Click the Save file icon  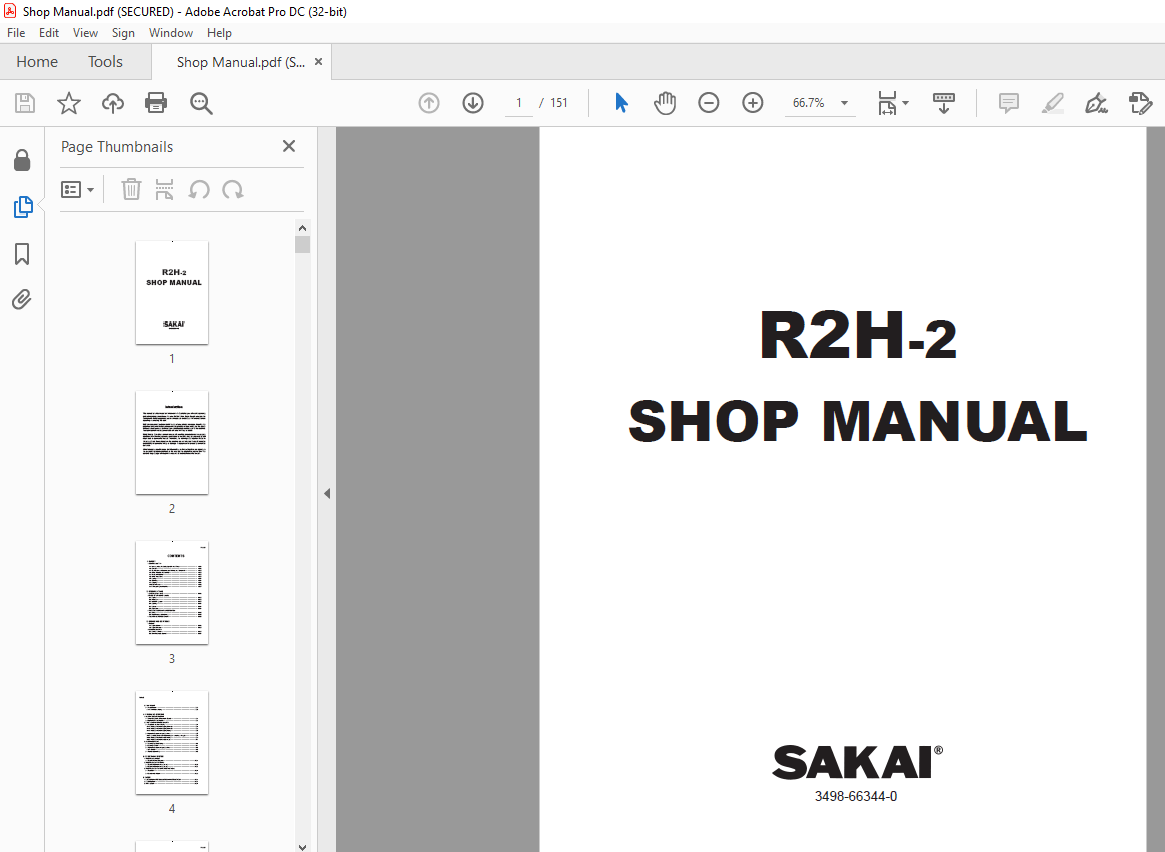(25, 103)
